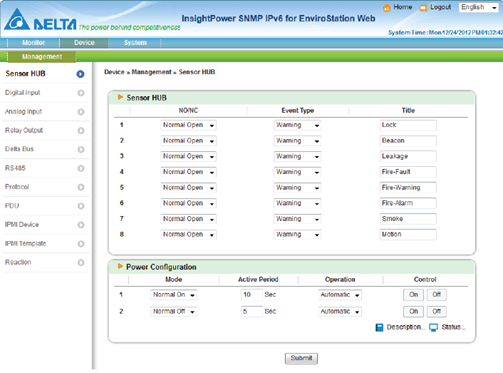Screen dimensions: 503x373
Task: Click On button for power row 1
Action: click(413, 295)
